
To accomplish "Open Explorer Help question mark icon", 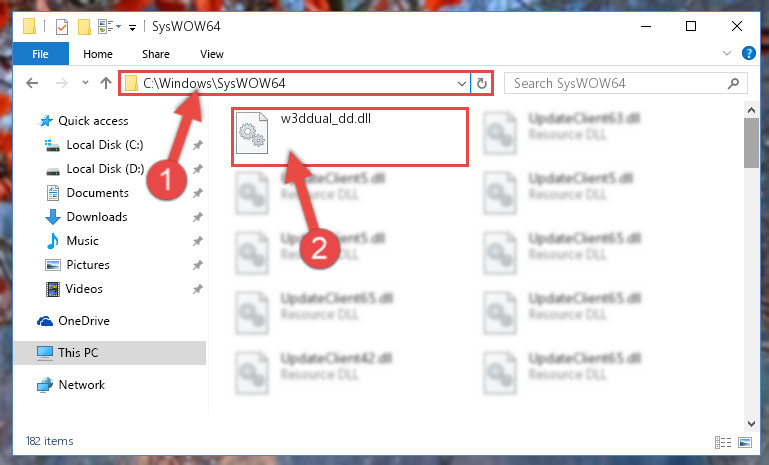I will coord(748,53).
